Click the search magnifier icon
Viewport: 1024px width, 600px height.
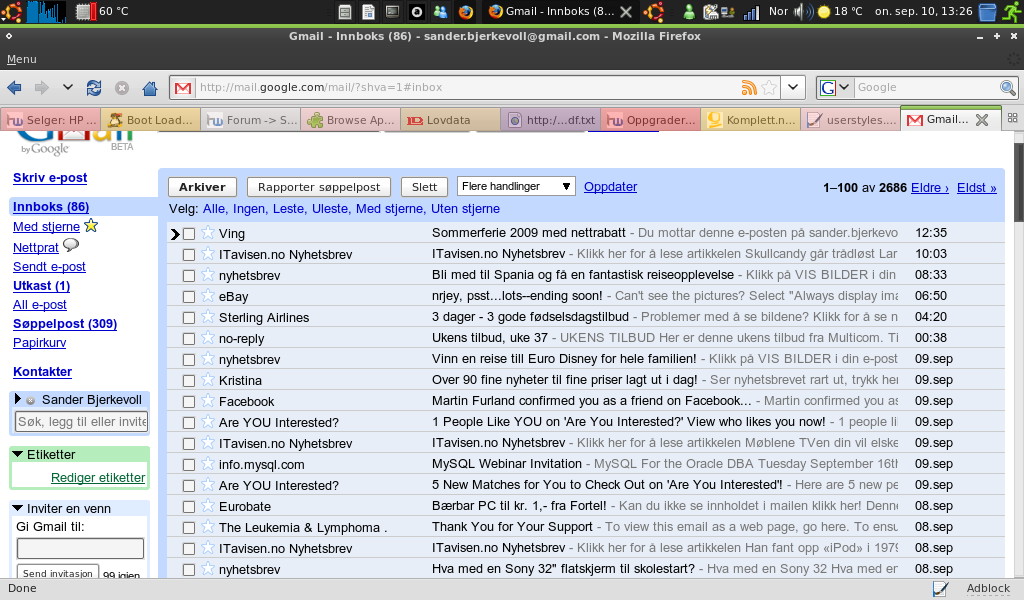[x=1008, y=87]
